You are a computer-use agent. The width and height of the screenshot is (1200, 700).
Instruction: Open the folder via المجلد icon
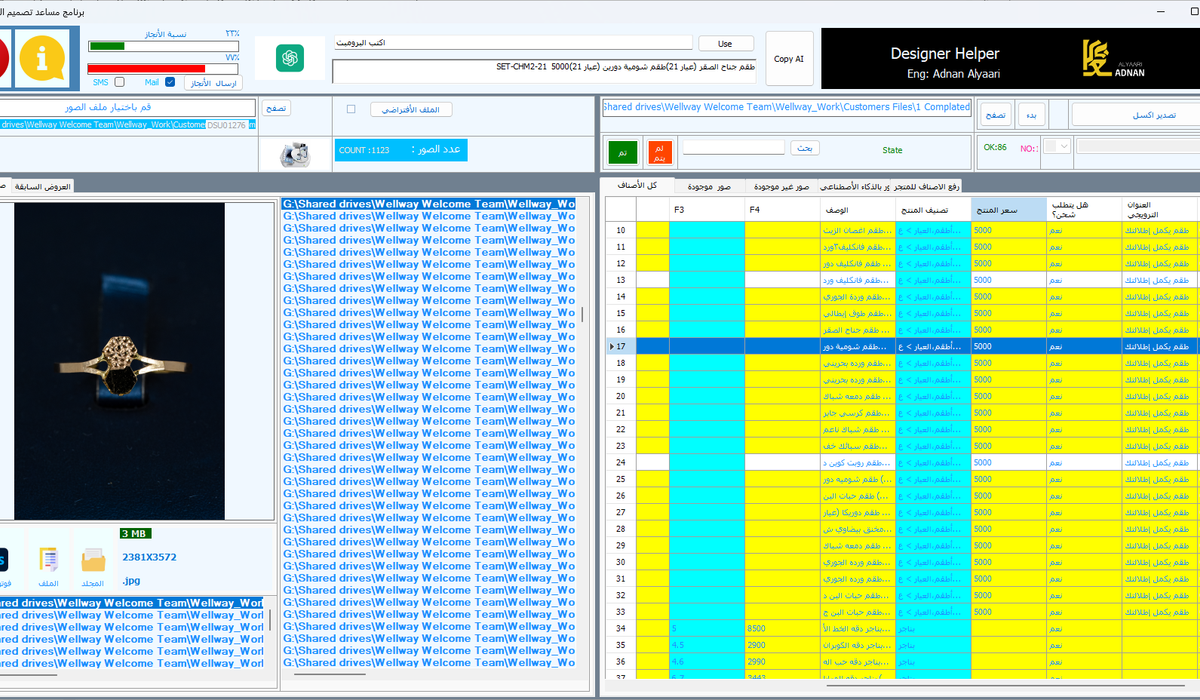(93, 564)
